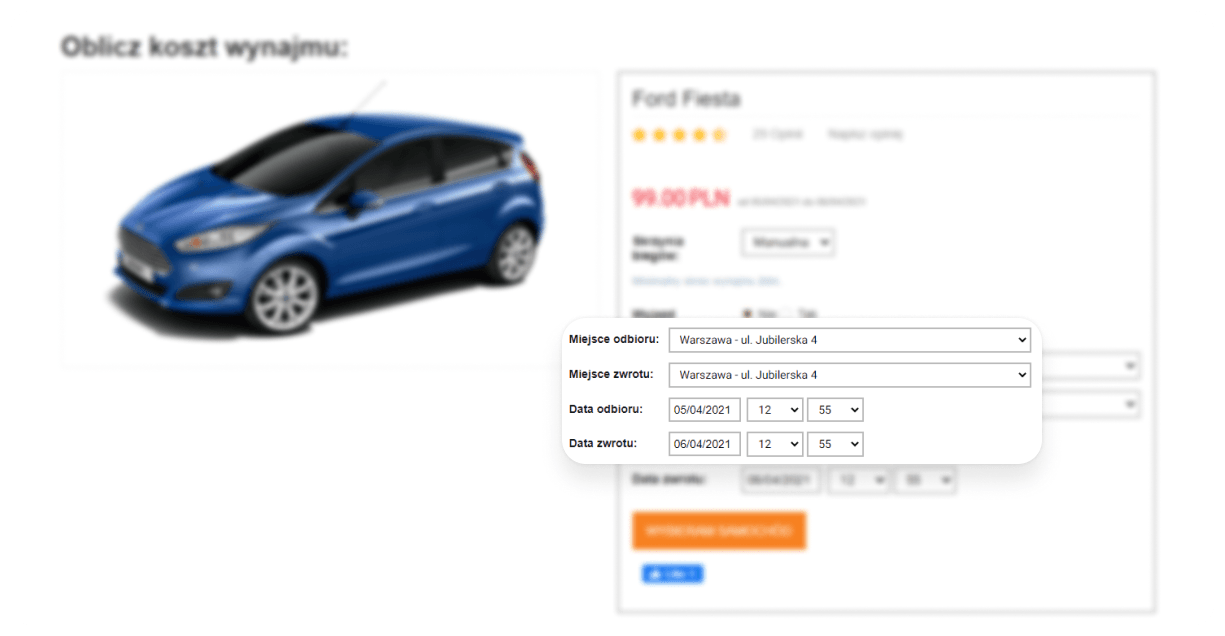
Task: Open the blue link below gearbox selector
Action: click(705, 281)
